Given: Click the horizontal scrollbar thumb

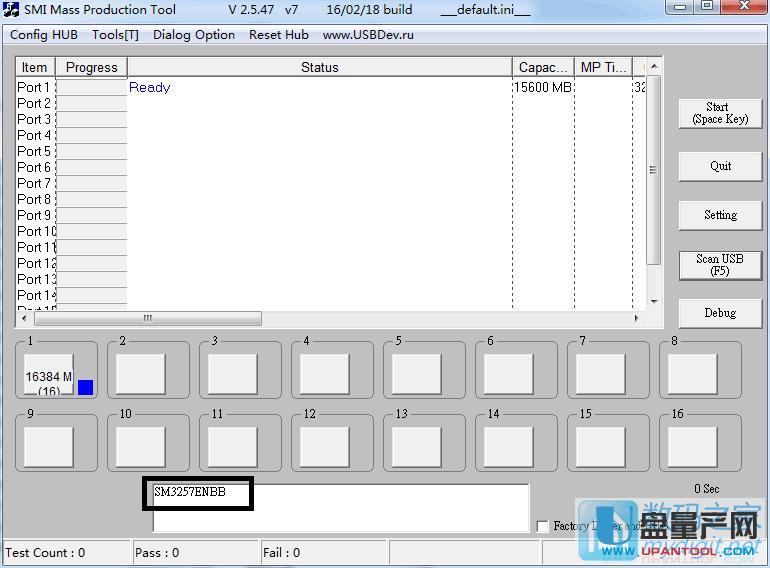Looking at the screenshot, I should pos(148,318).
